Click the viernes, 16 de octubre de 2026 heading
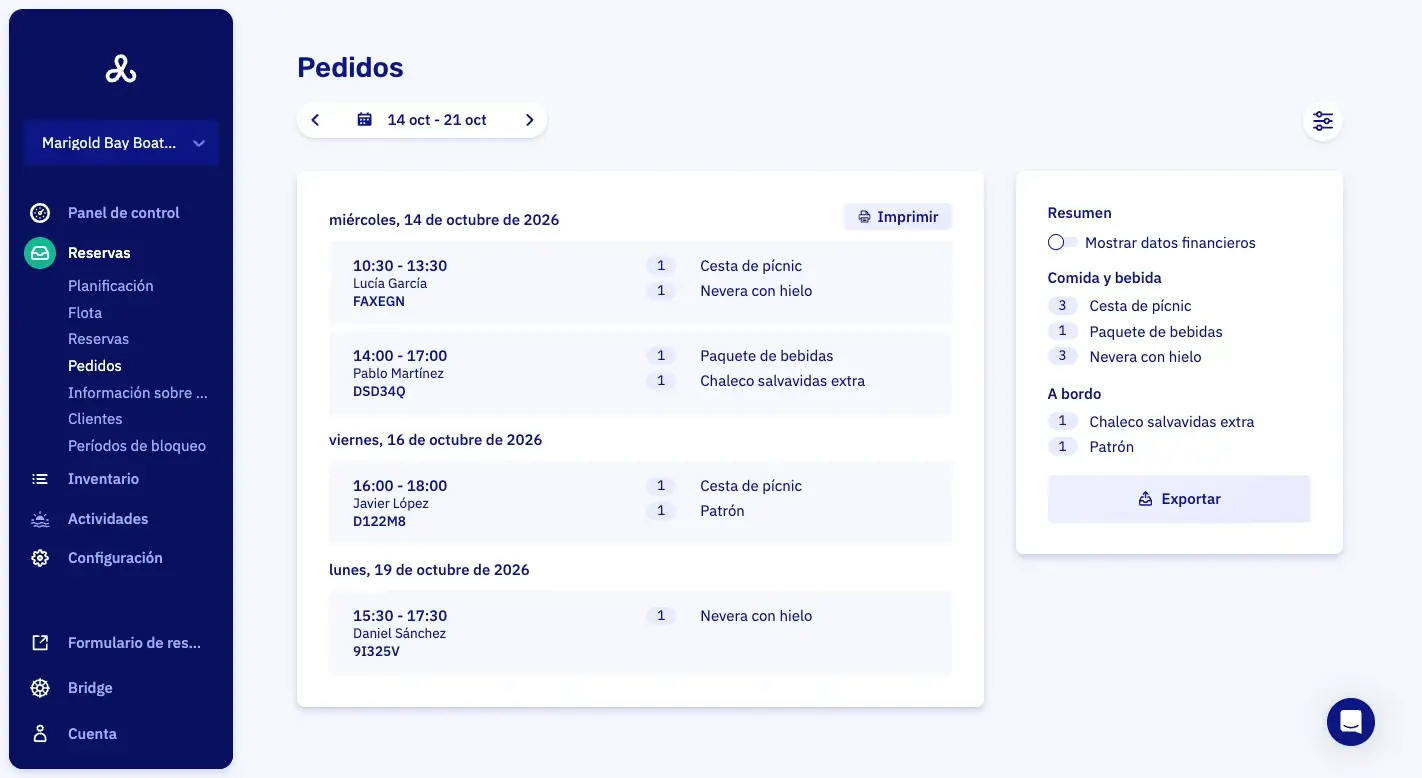Screen dimensions: 1422x778 pyautogui.click(x=436, y=440)
